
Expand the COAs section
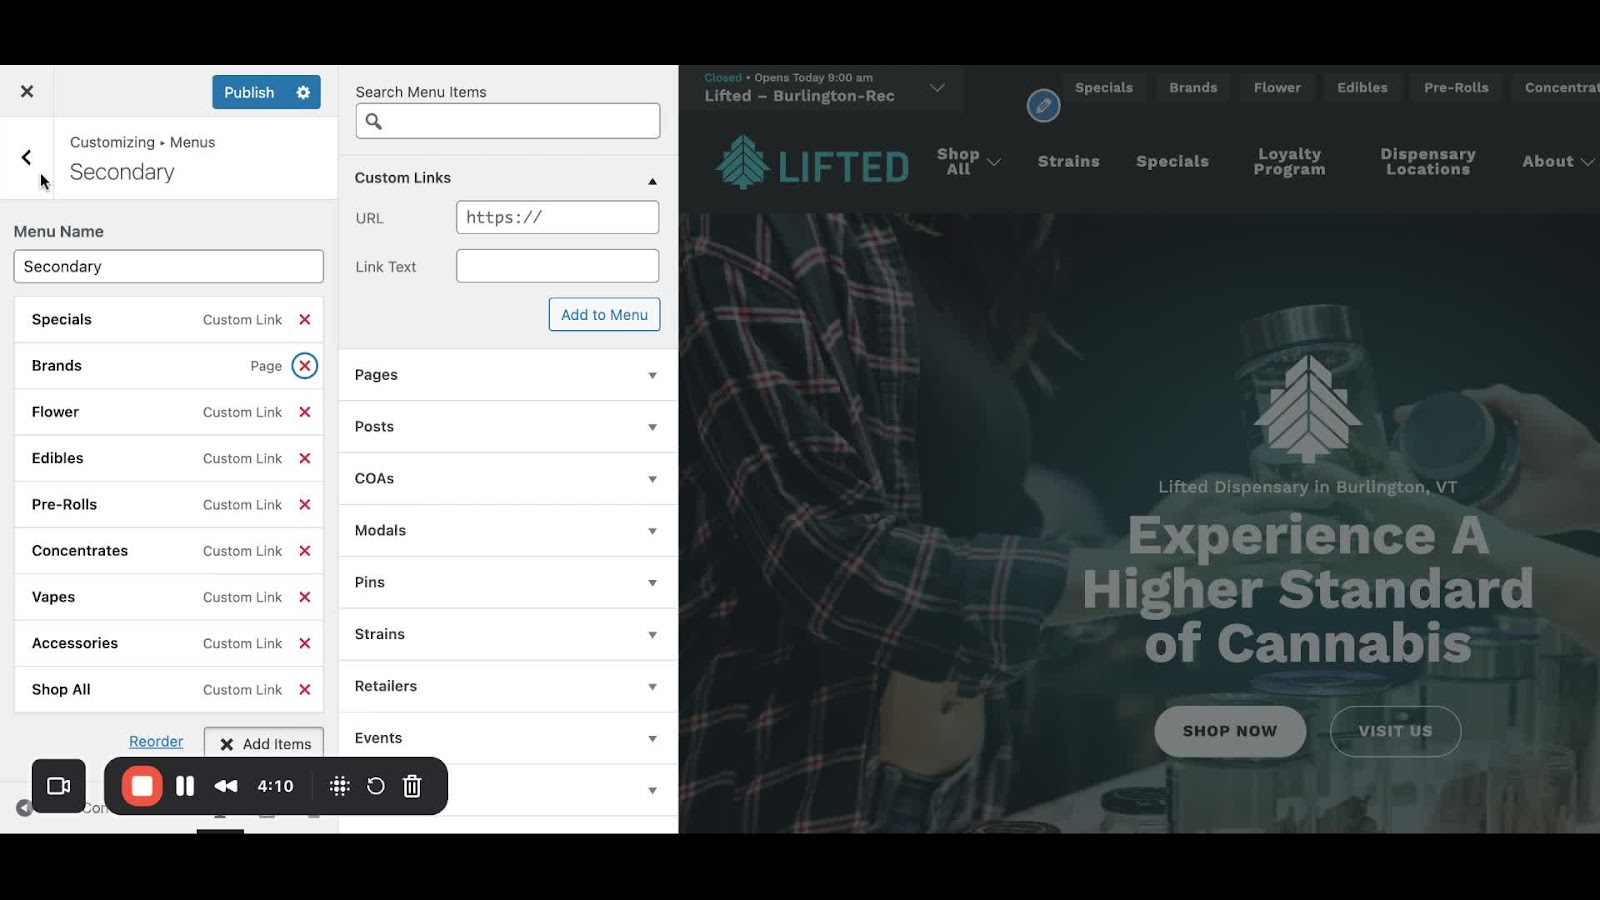(508, 479)
